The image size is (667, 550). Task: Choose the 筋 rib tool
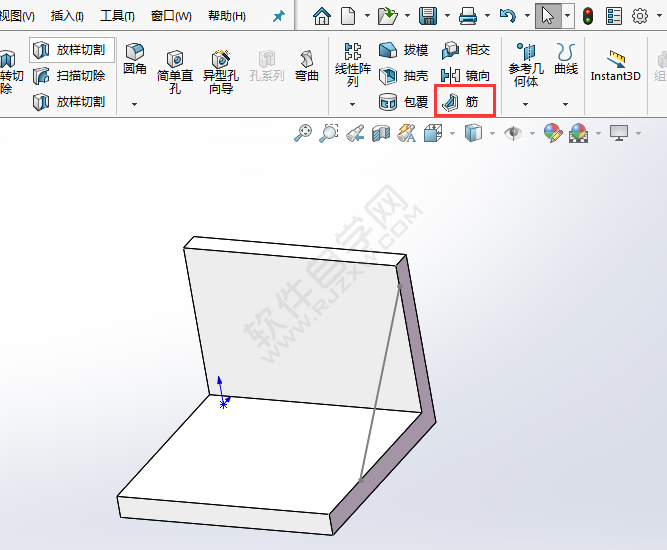tap(465, 101)
